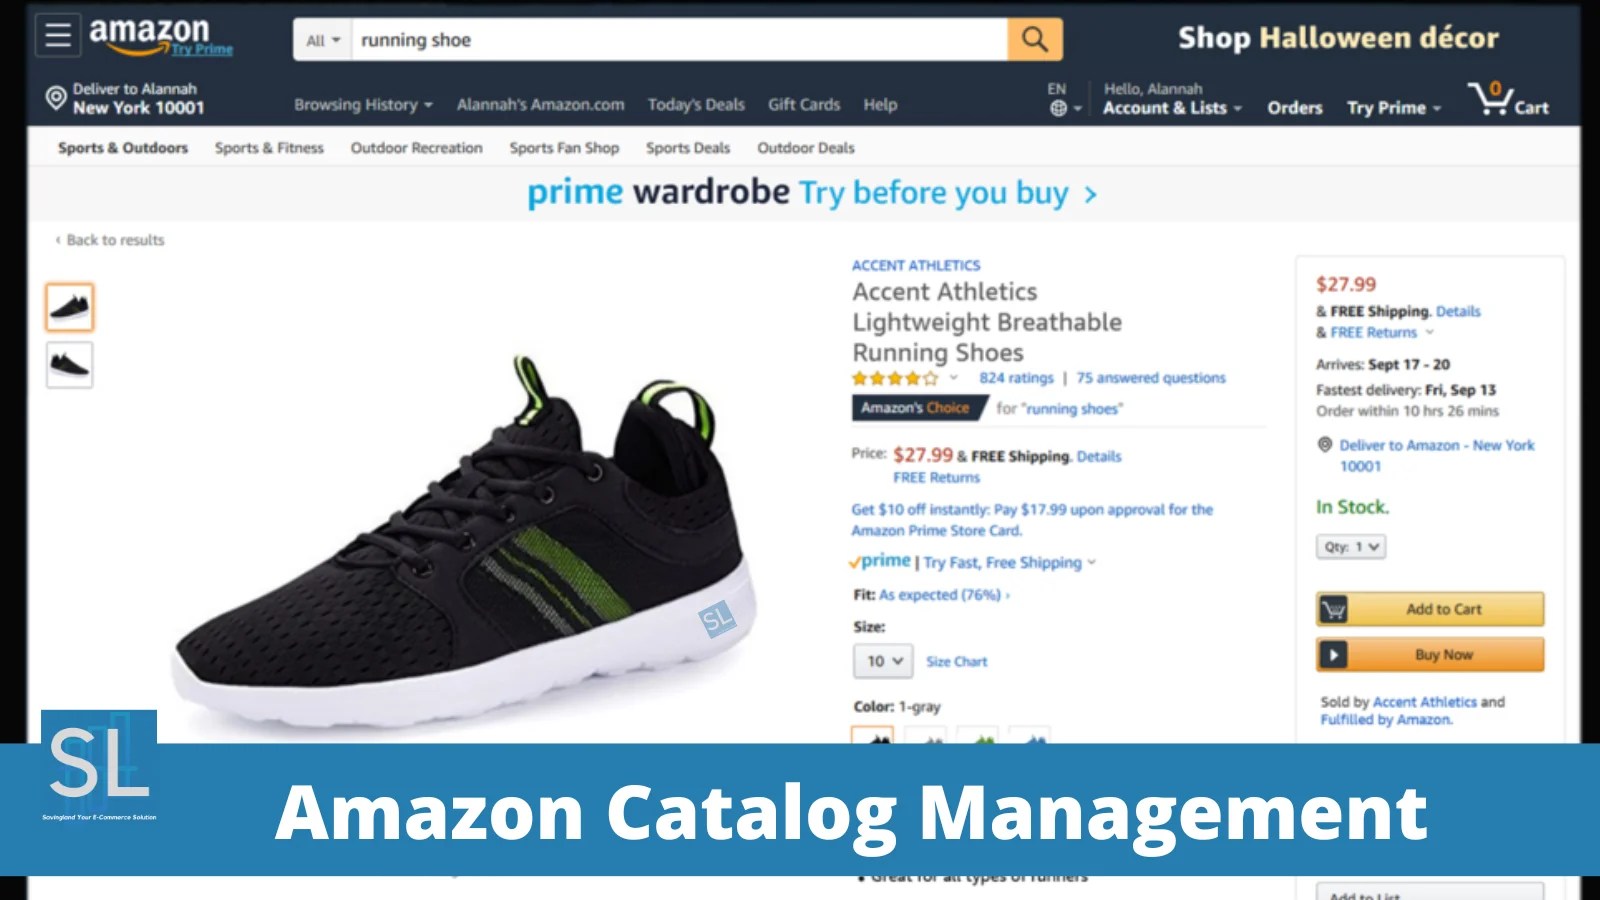This screenshot has height=900, width=1600.
Task: Open the hamburger menu icon
Action: 58,36
